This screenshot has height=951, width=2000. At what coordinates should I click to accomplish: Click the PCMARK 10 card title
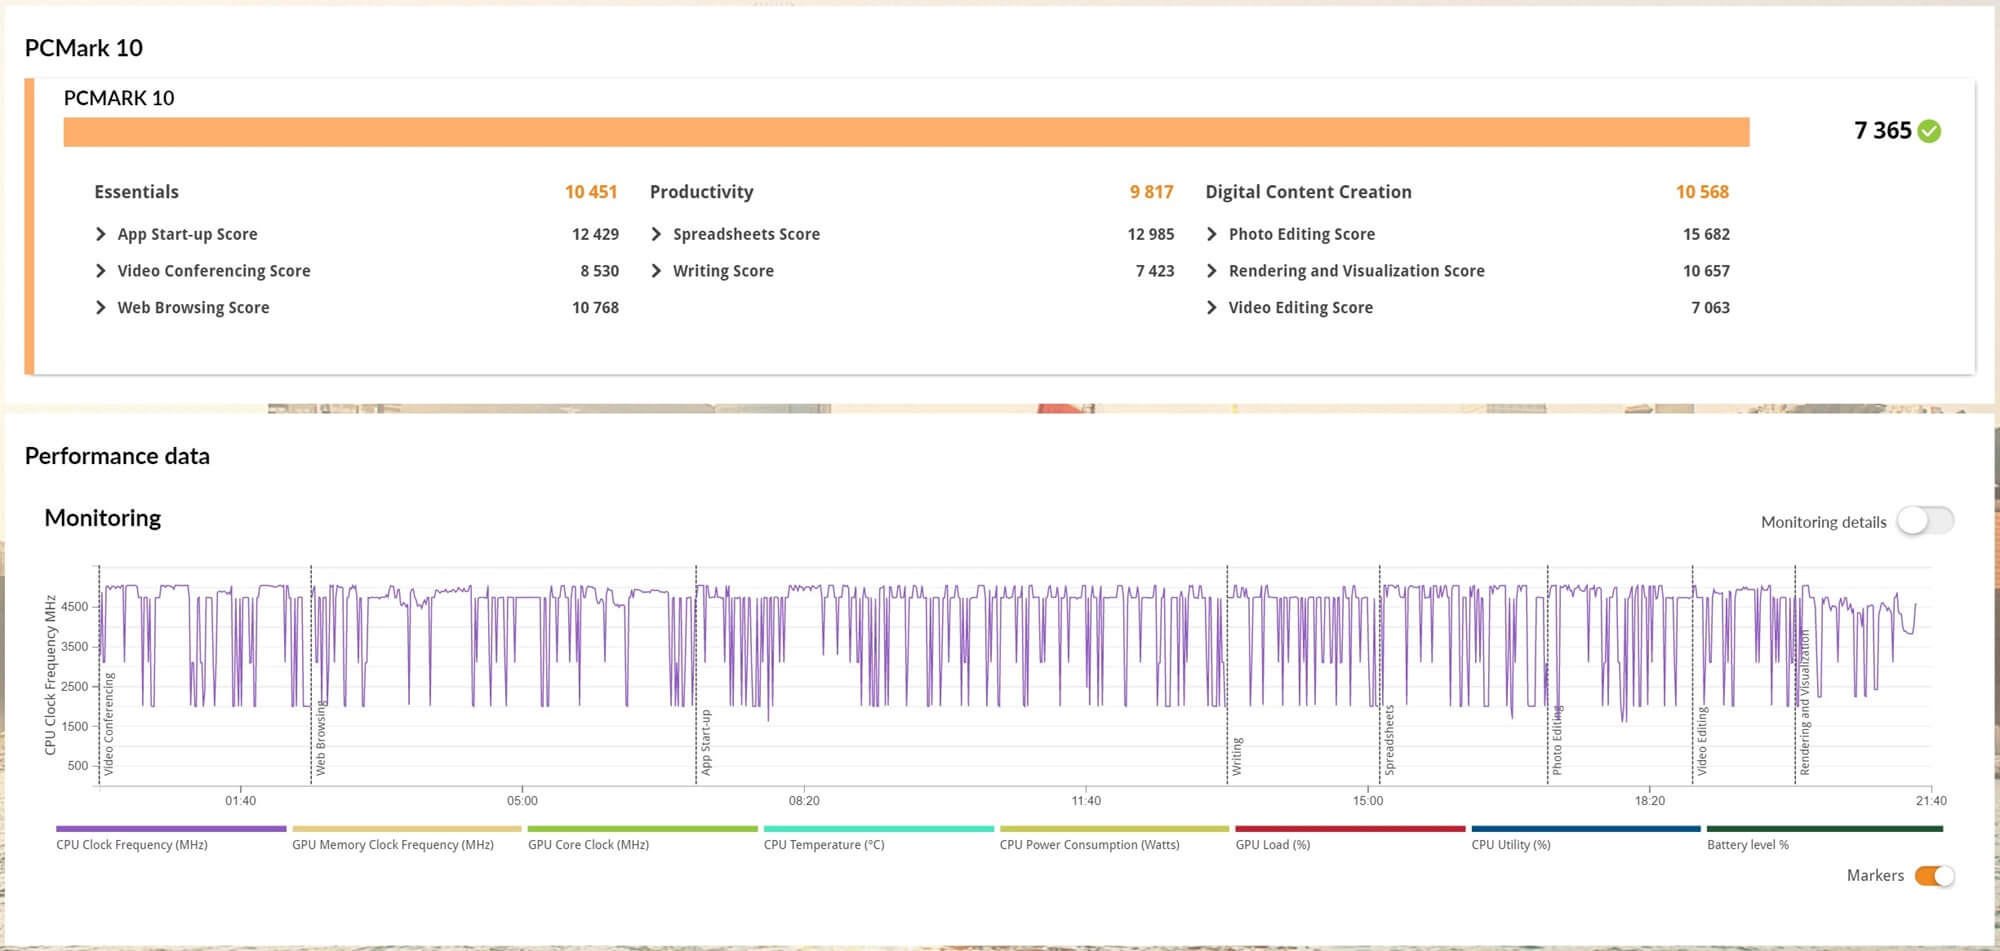pyautogui.click(x=119, y=98)
